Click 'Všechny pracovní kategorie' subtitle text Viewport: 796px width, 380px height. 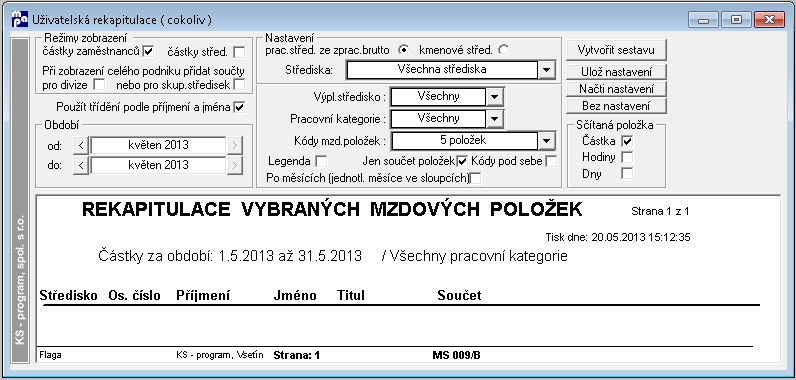coord(478,256)
